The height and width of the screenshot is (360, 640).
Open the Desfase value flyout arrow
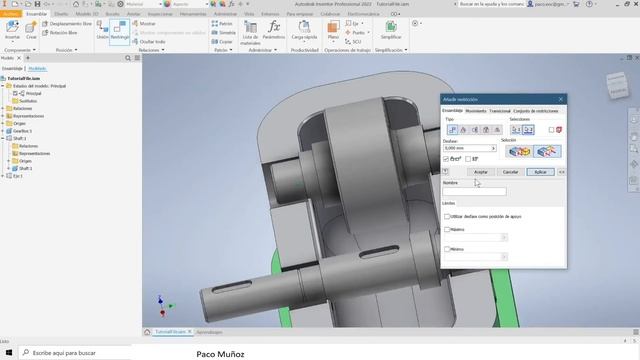click(493, 148)
